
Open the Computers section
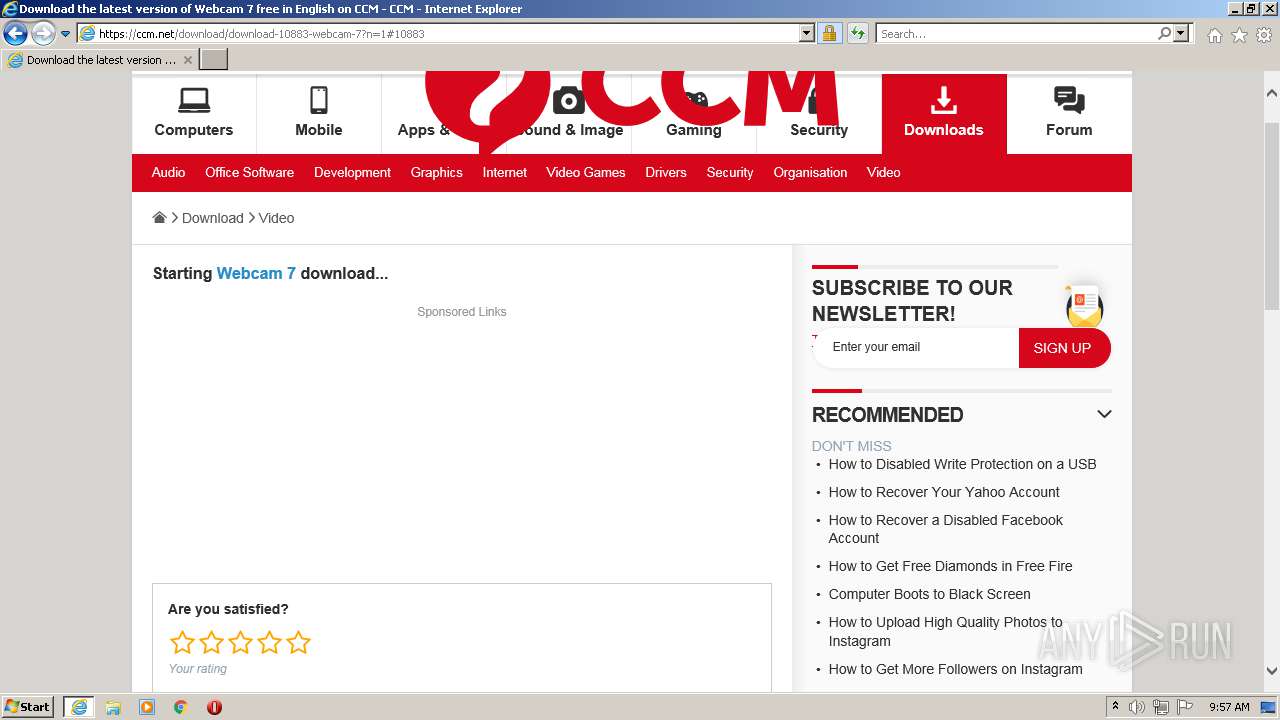click(193, 113)
